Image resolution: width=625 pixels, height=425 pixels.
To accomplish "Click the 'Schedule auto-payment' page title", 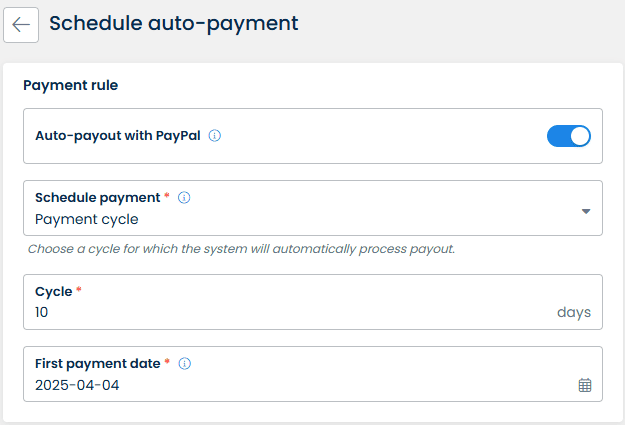I will tap(173, 22).
